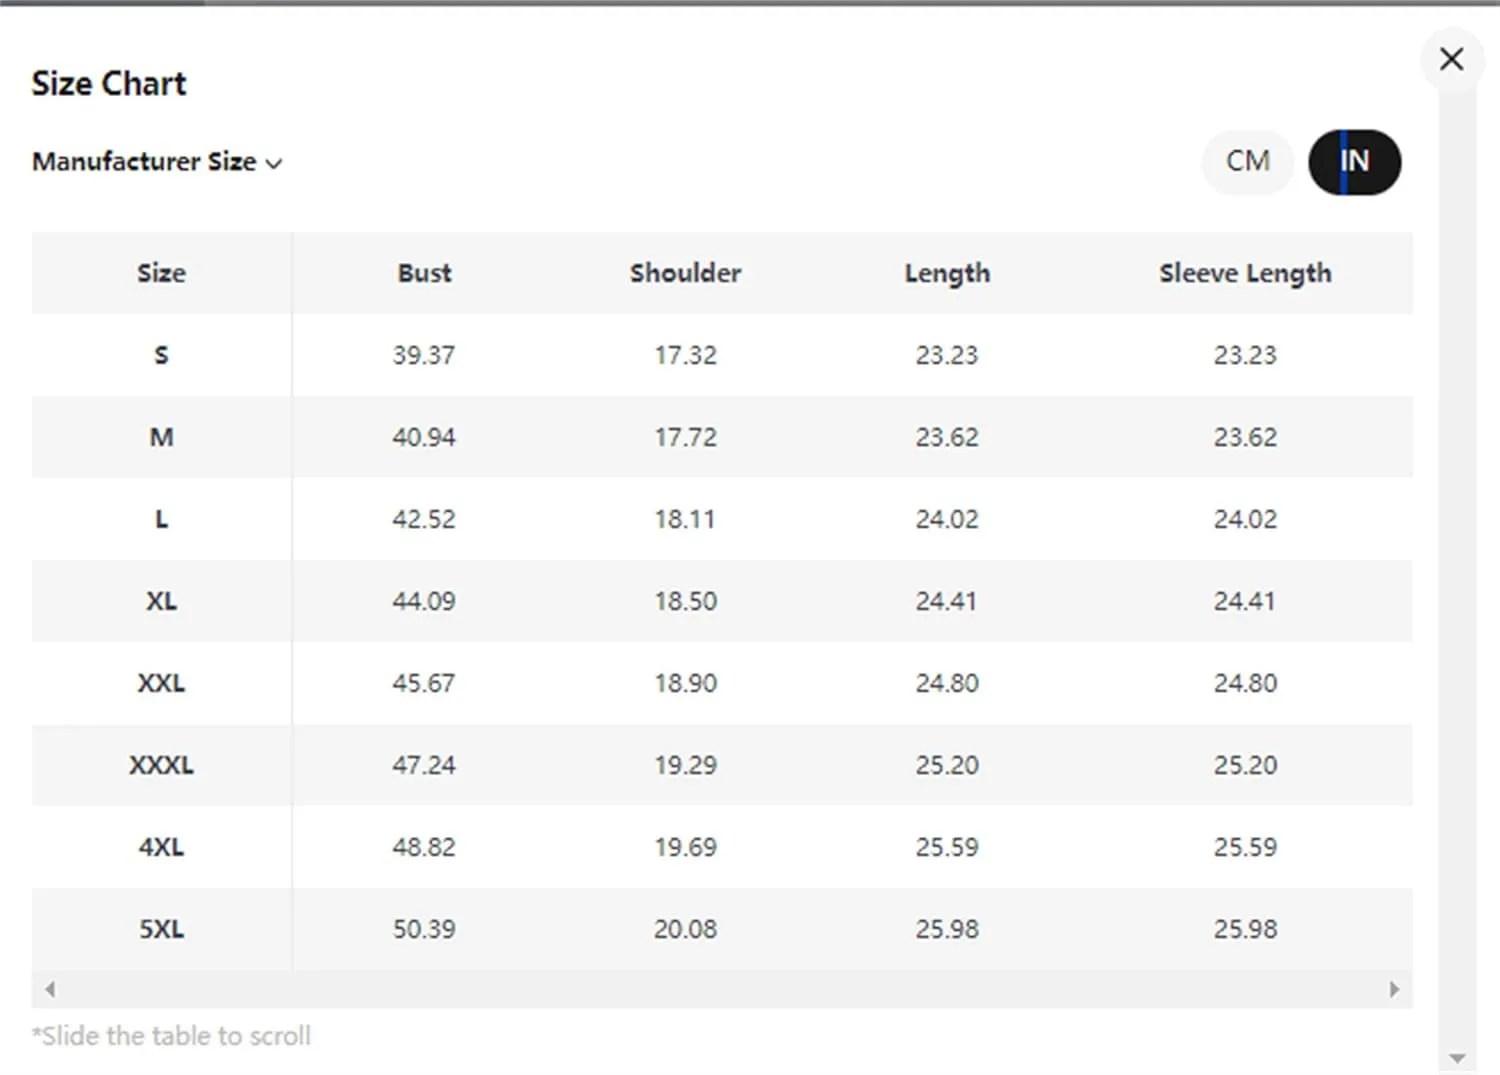Click the M shoulder value 17.72
The width and height of the screenshot is (1500, 1075).
[685, 437]
